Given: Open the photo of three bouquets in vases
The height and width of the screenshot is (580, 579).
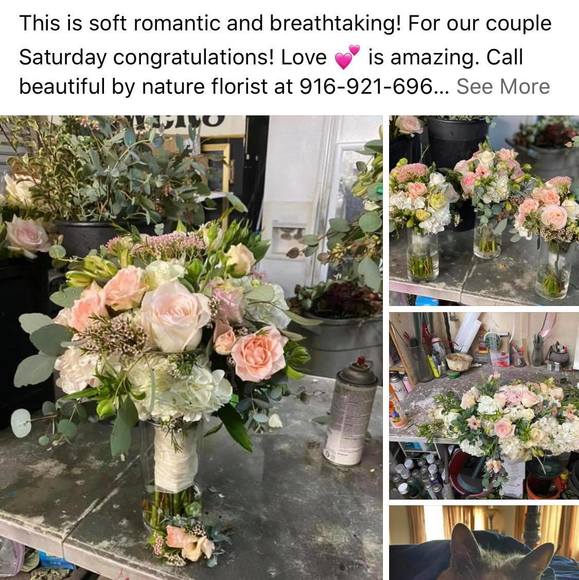Looking at the screenshot, I should pos(484,210).
